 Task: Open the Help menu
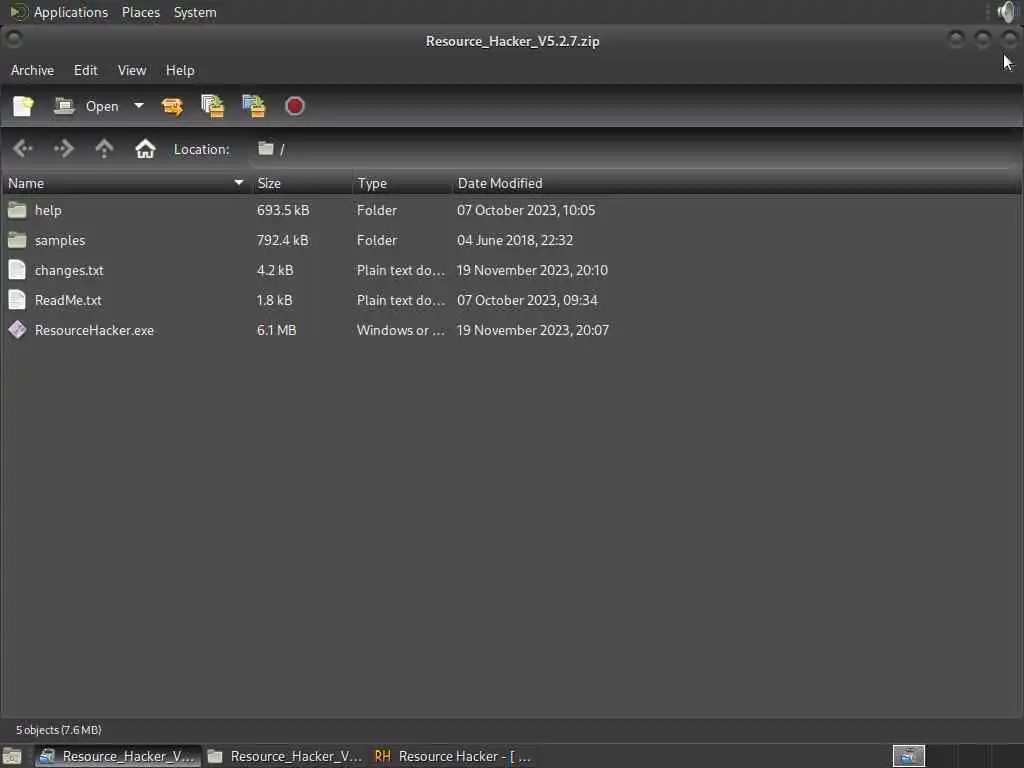click(x=180, y=70)
